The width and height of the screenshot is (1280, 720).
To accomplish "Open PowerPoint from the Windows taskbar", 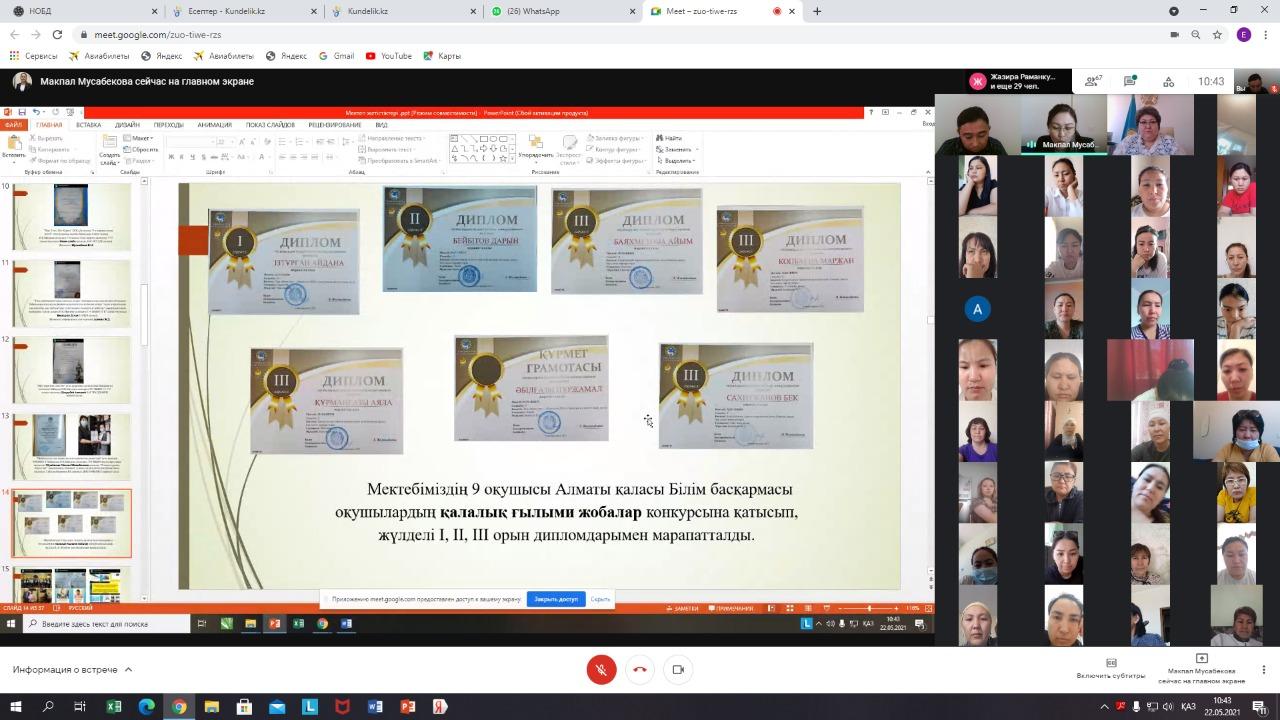I will pyautogui.click(x=407, y=707).
